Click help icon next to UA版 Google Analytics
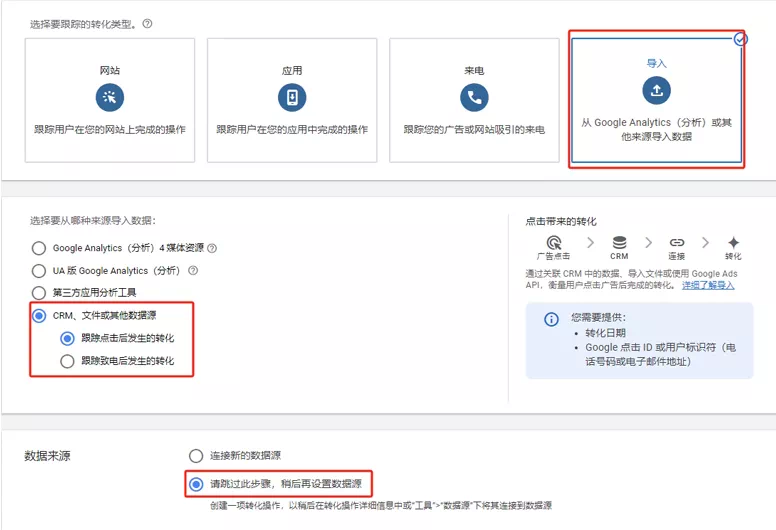The width and height of the screenshot is (776, 530). [193, 270]
